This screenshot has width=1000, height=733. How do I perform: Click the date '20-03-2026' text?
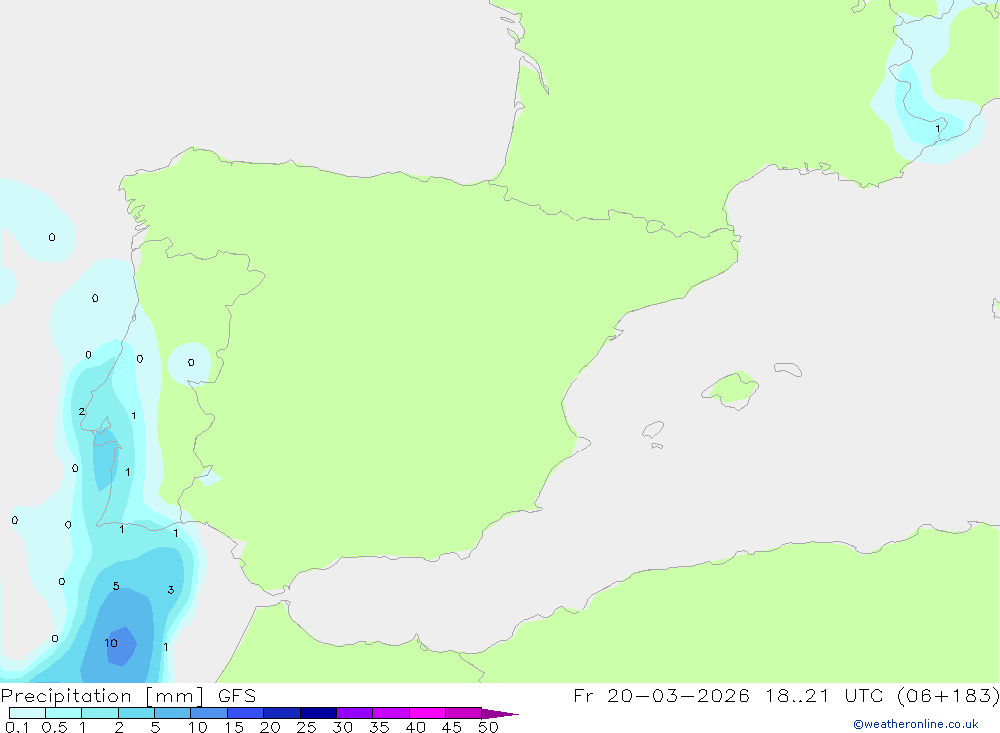pos(678,695)
